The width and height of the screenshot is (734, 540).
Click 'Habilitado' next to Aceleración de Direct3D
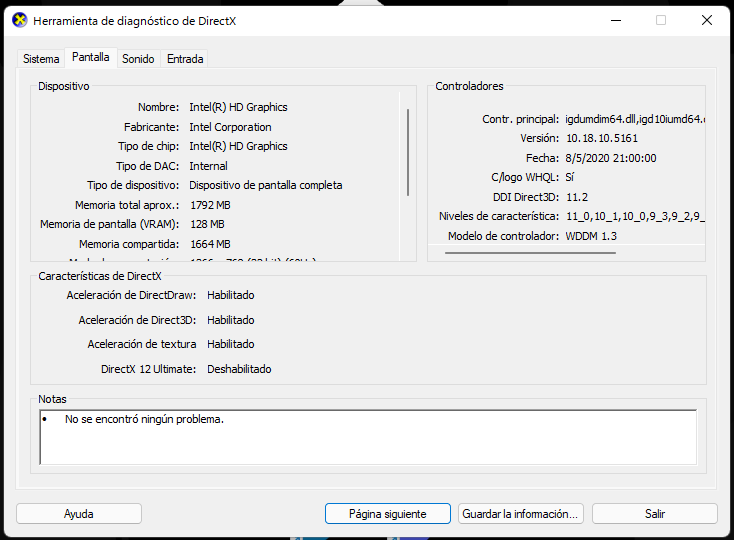[231, 320]
